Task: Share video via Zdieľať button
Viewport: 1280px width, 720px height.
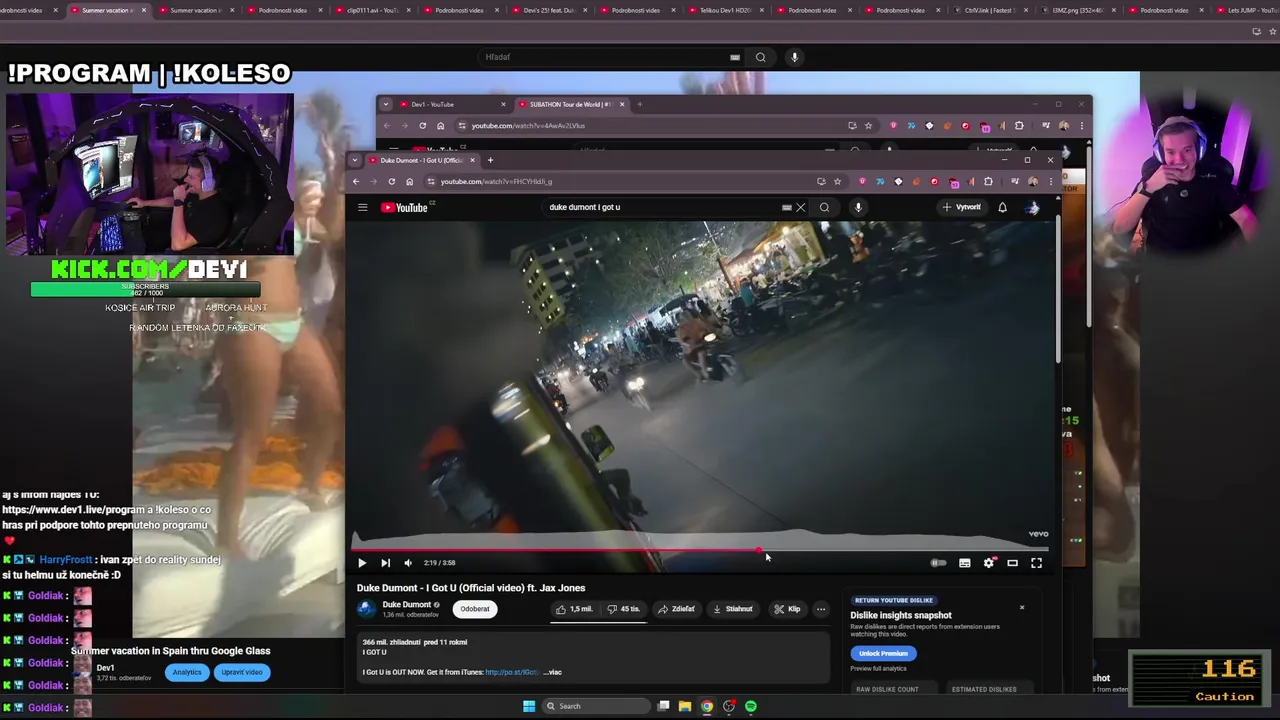Action: pos(676,609)
